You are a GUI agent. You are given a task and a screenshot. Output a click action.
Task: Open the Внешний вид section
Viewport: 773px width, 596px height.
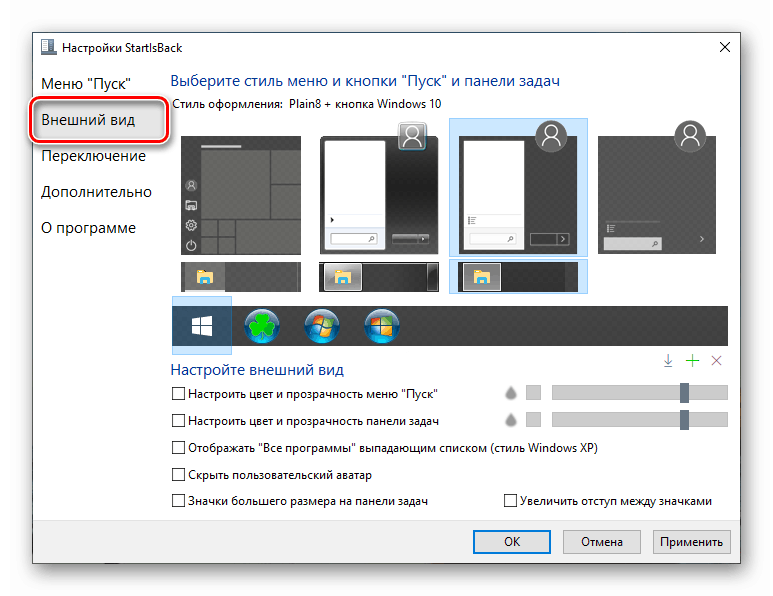(99, 120)
